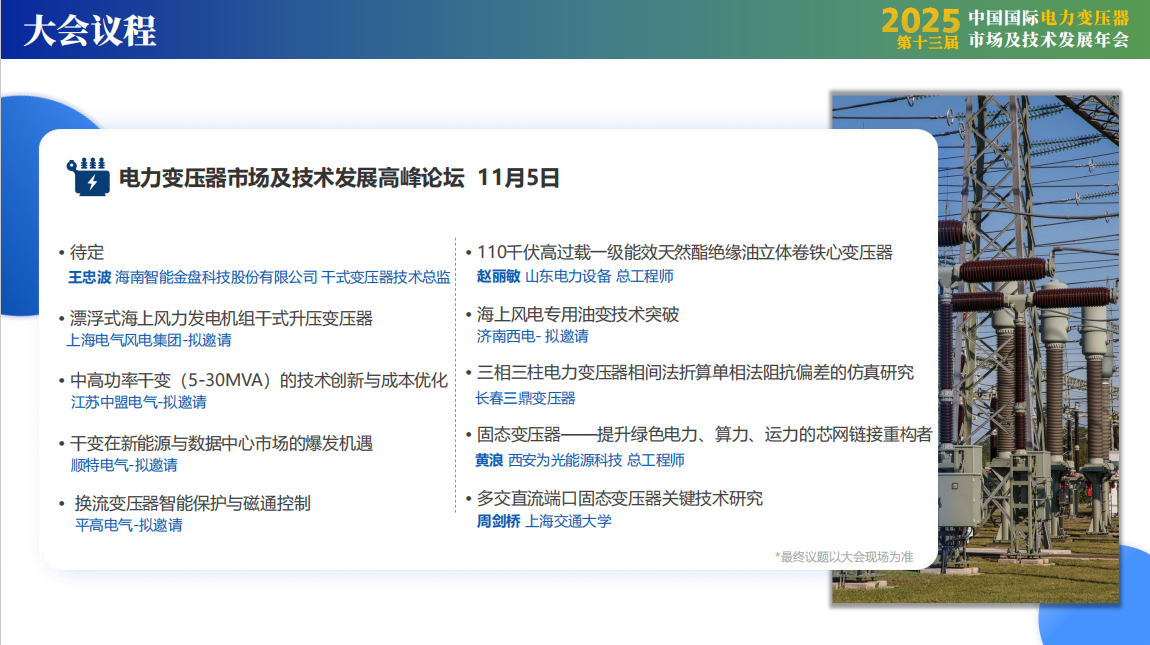Select topic '中高功率干变（5-30MVA）的技术创新与成本优化'
This screenshot has width=1150, height=645.
pos(258,380)
